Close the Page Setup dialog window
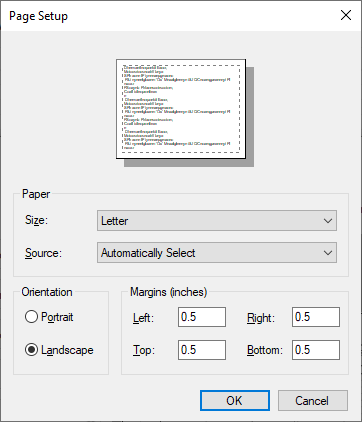 tap(346, 15)
